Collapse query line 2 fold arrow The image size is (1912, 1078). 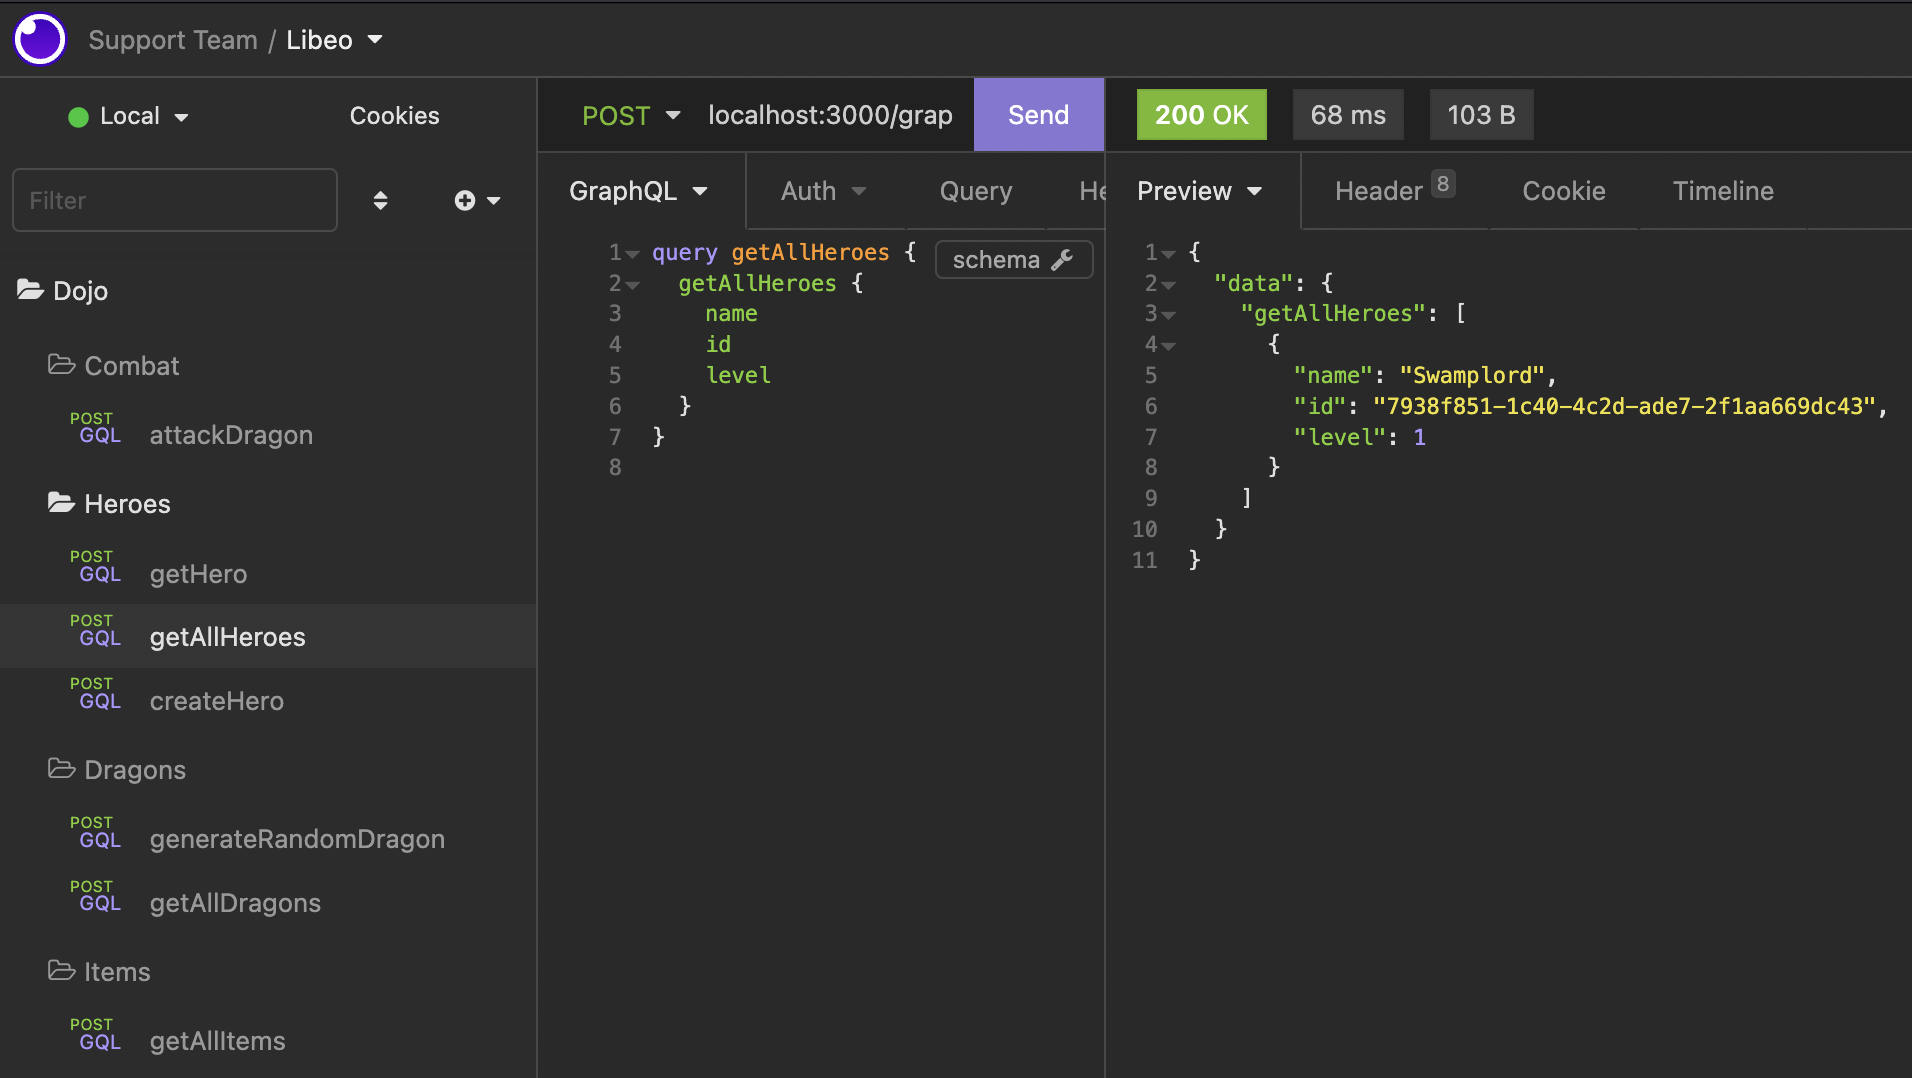pyautogui.click(x=632, y=285)
